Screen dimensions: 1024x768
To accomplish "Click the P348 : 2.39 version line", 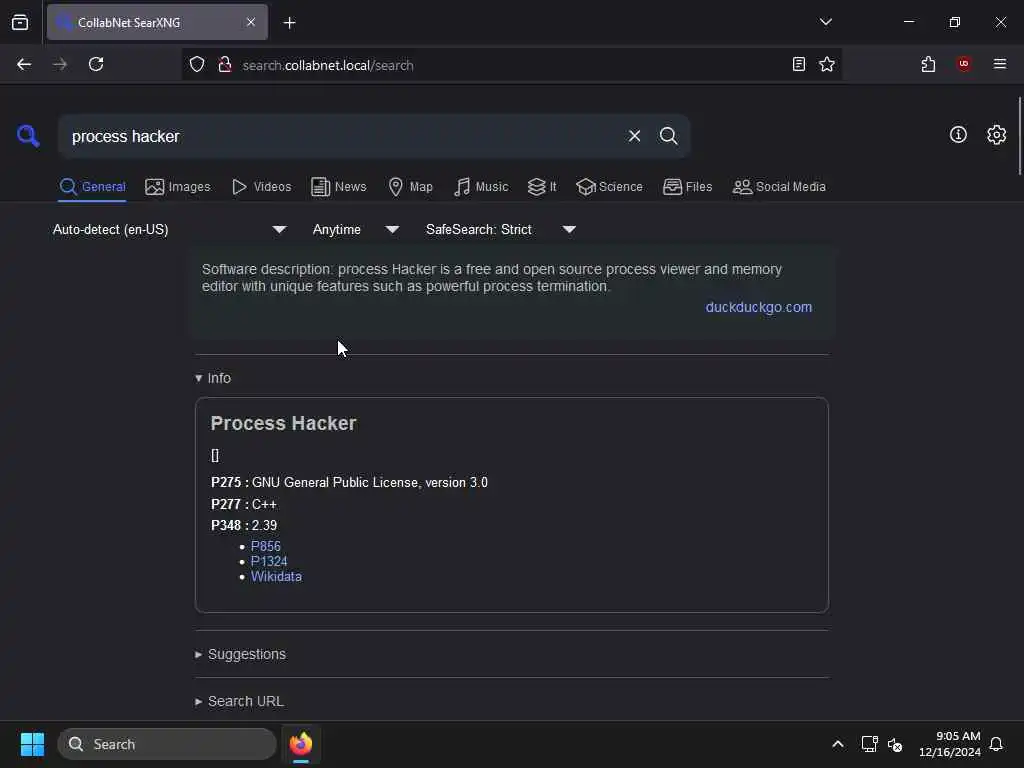I will [244, 525].
